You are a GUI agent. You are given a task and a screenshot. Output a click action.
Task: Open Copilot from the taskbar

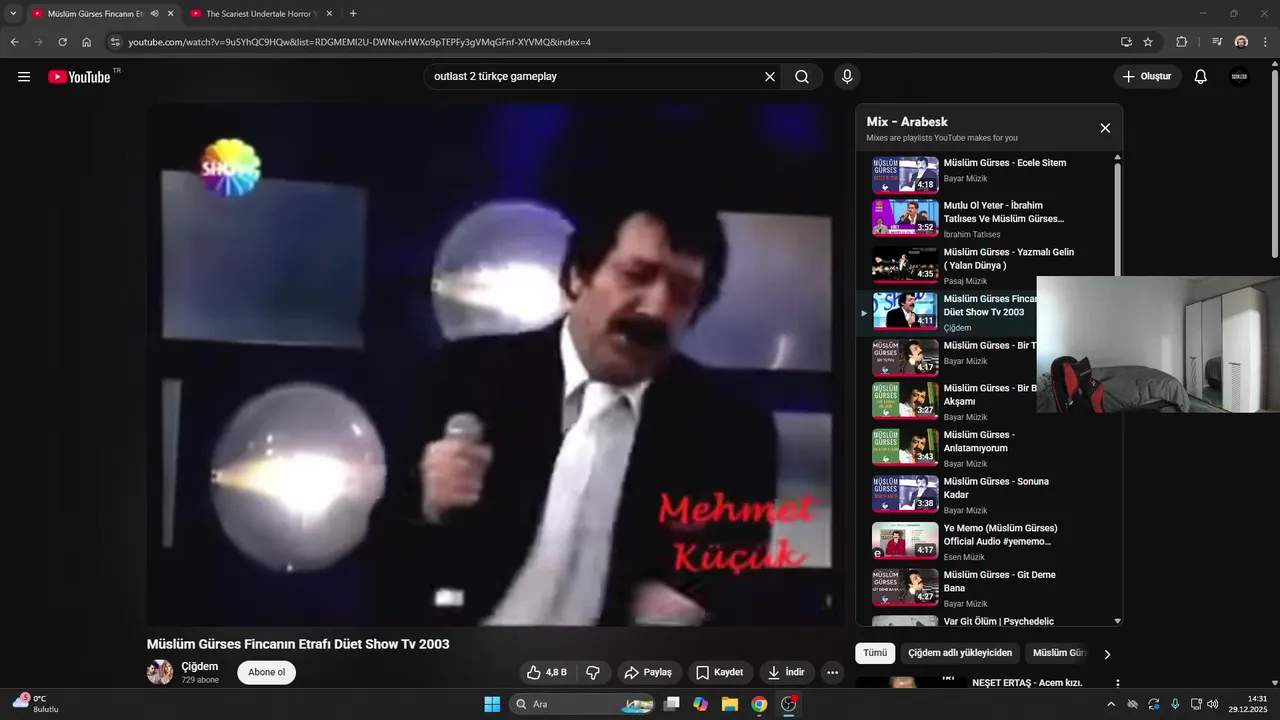click(701, 704)
